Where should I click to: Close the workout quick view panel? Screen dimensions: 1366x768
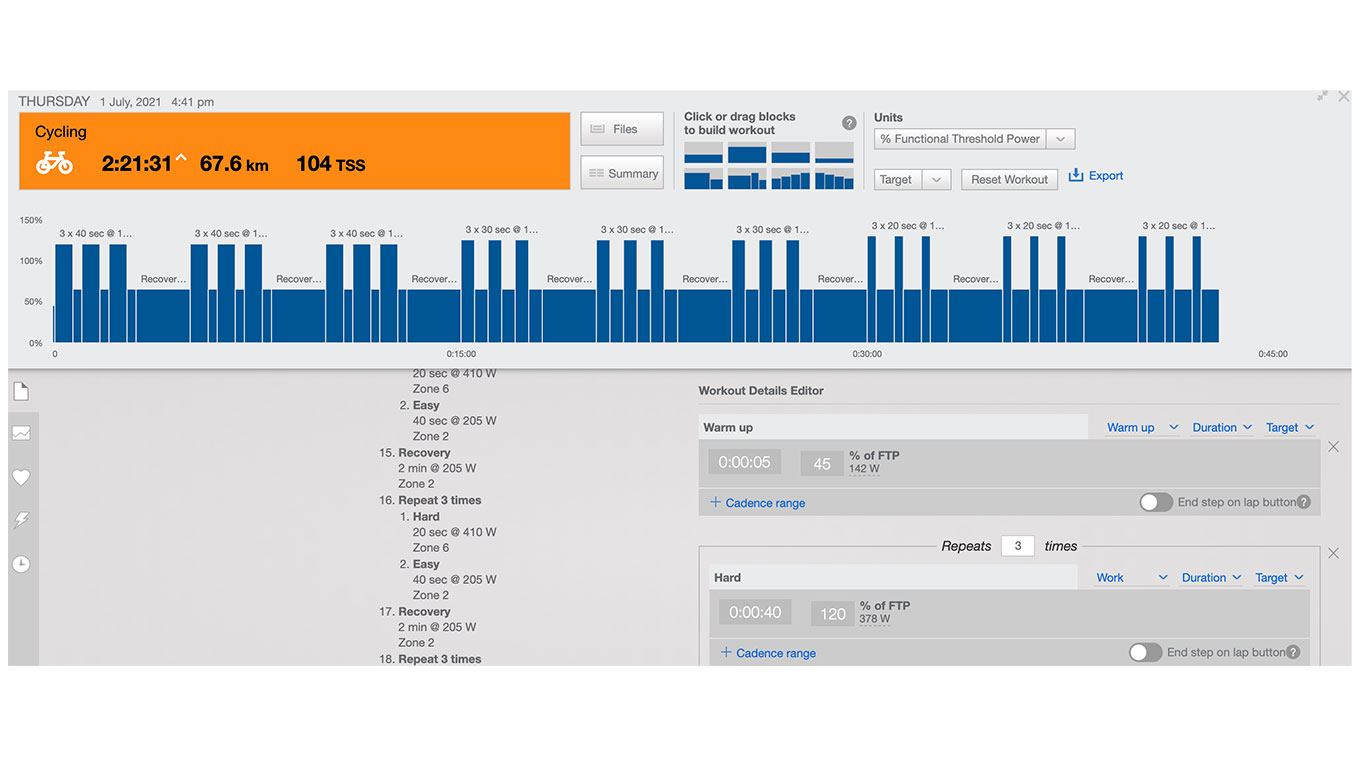click(1344, 96)
